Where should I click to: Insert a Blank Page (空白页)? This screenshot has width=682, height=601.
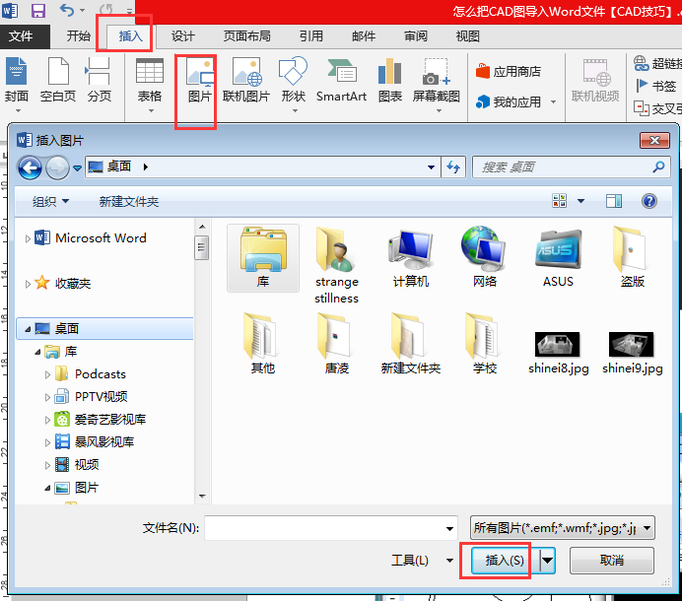tap(58, 80)
